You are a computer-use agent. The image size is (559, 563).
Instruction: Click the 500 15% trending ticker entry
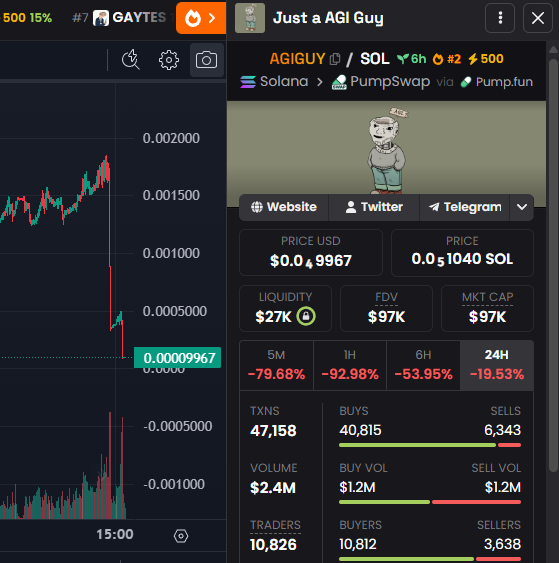coord(27,18)
